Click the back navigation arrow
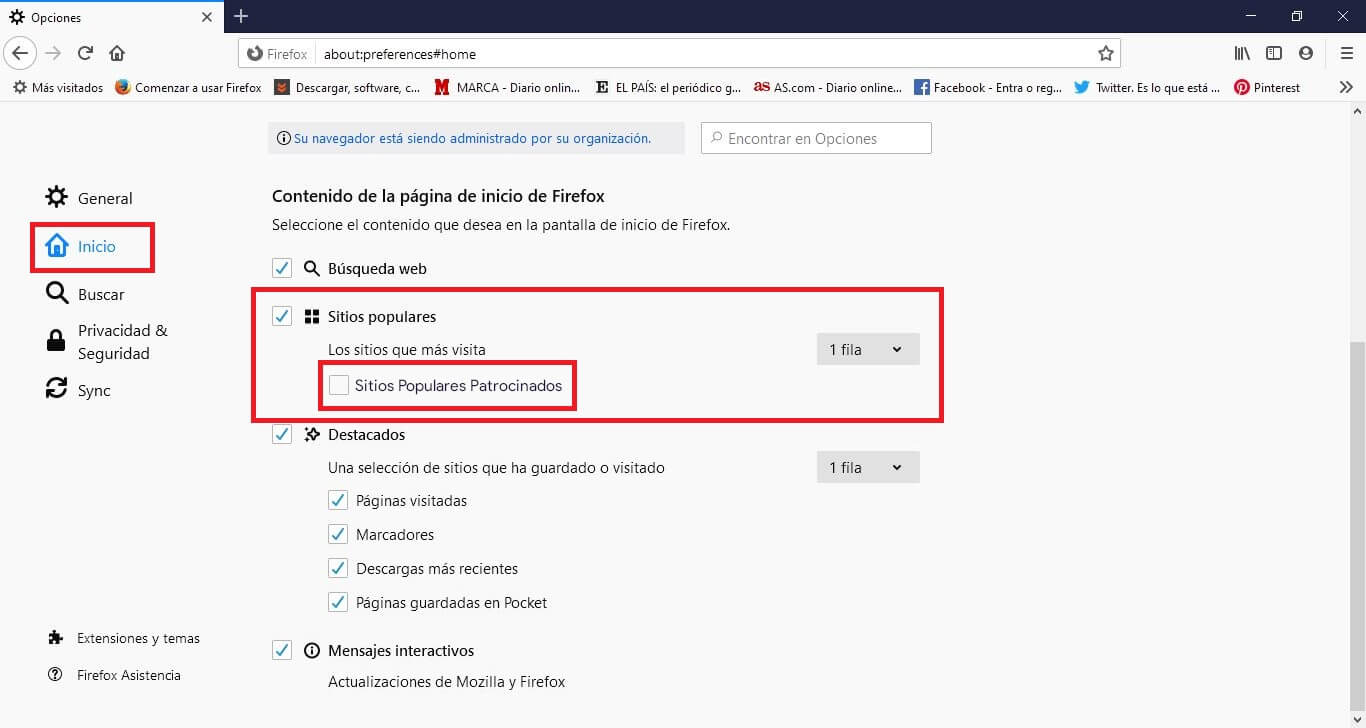The height and width of the screenshot is (728, 1366). coord(21,53)
